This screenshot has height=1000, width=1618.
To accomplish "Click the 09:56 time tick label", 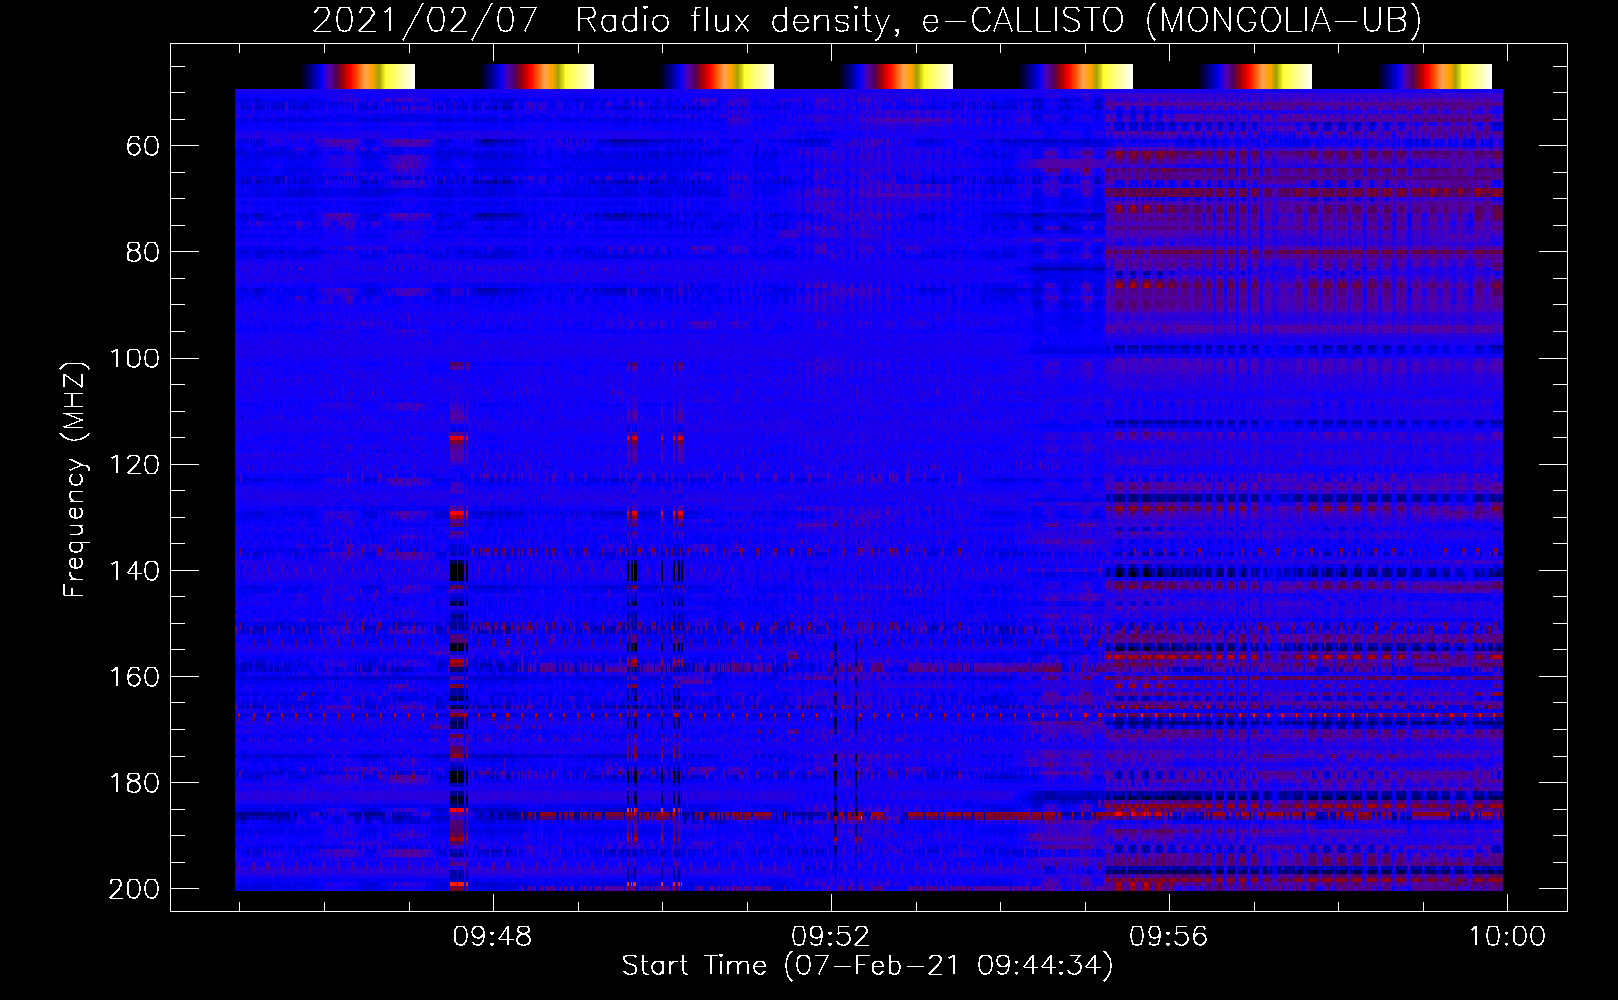I will [x=1168, y=937].
